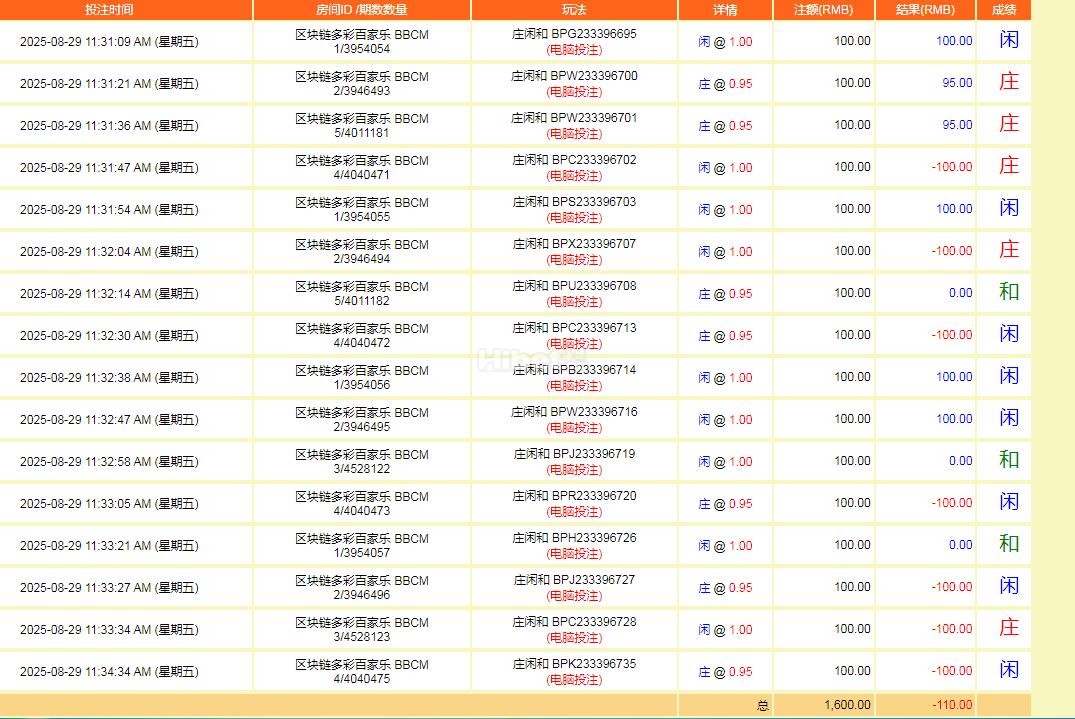
Task: Click the 房间ID/期数数量 column header
Action: (361, 10)
